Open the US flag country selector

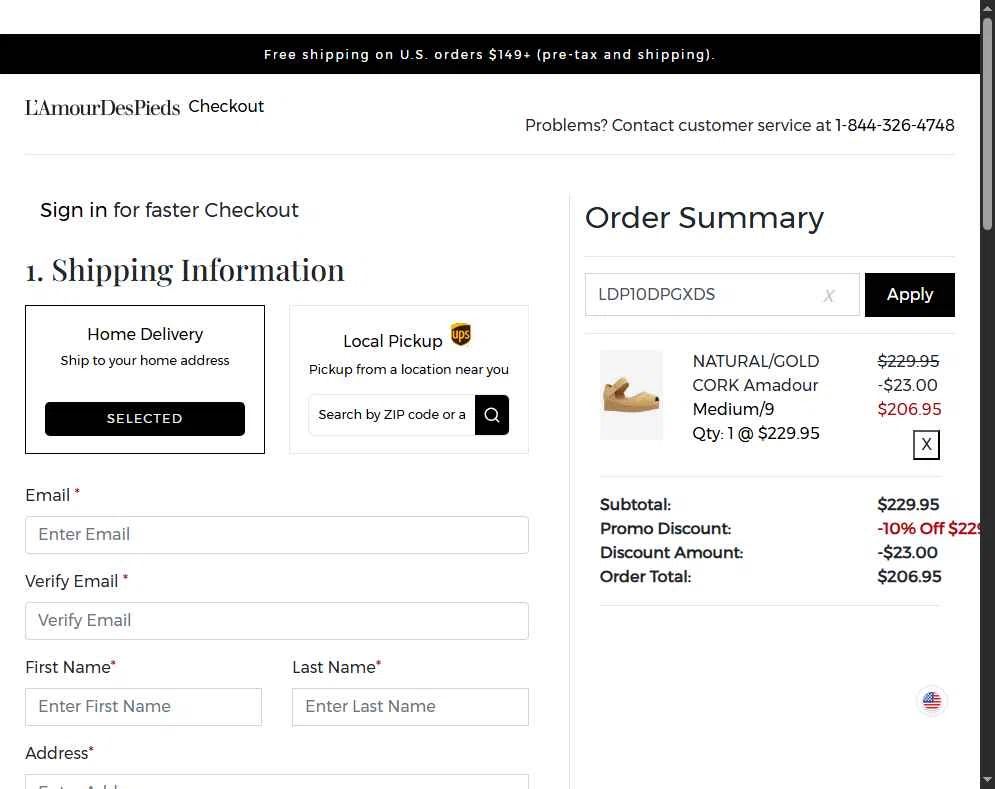[x=932, y=701]
